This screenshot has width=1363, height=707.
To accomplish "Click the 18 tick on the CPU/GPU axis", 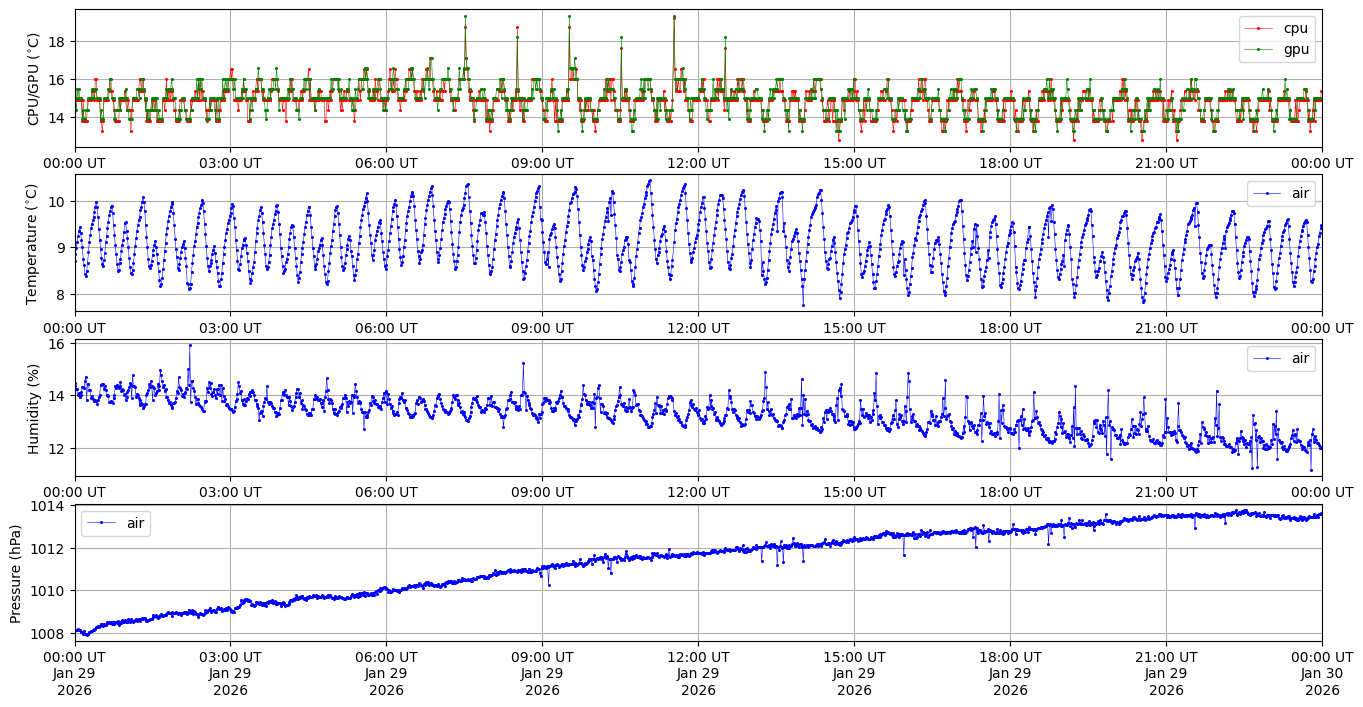I will (x=58, y=41).
